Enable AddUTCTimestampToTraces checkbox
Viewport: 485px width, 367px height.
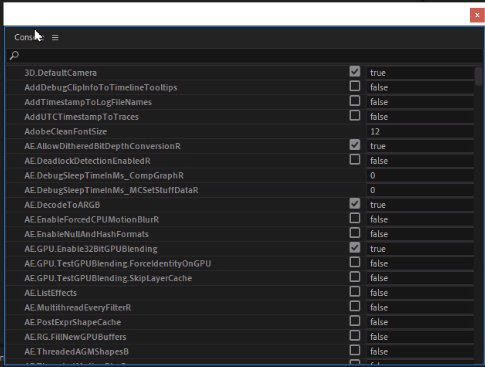(355, 115)
